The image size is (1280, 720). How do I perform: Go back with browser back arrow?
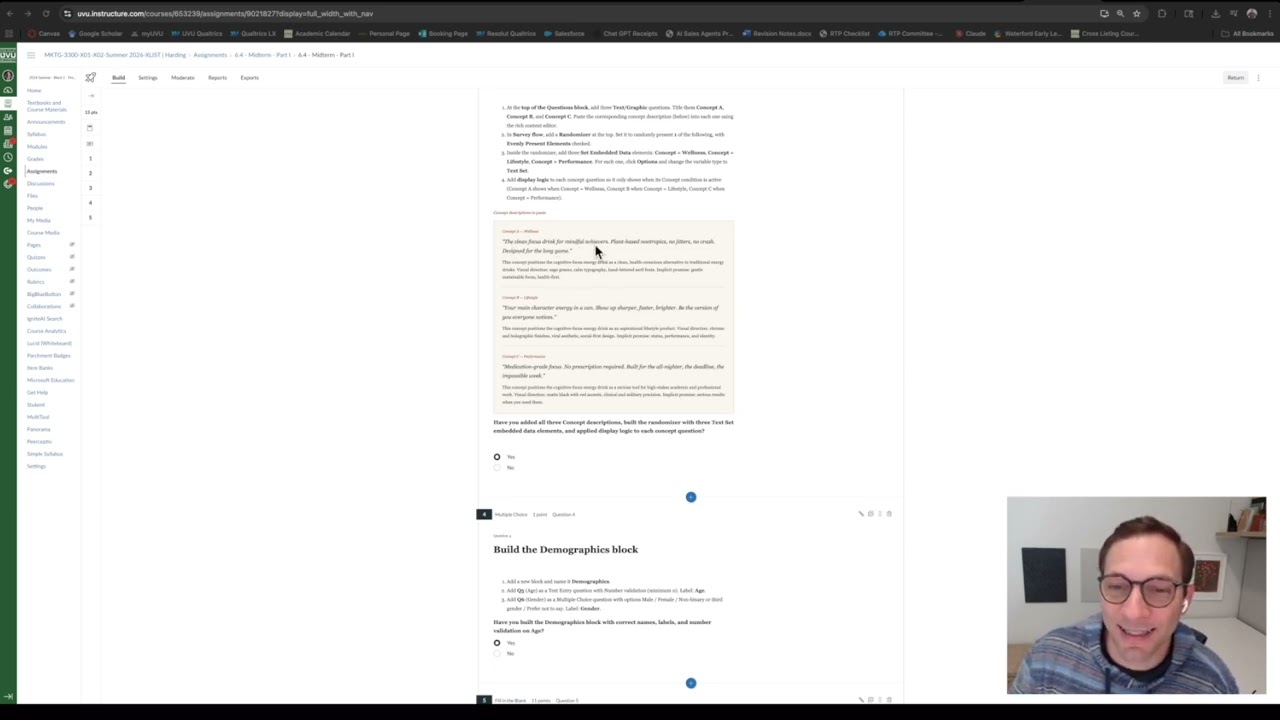[x=10, y=14]
